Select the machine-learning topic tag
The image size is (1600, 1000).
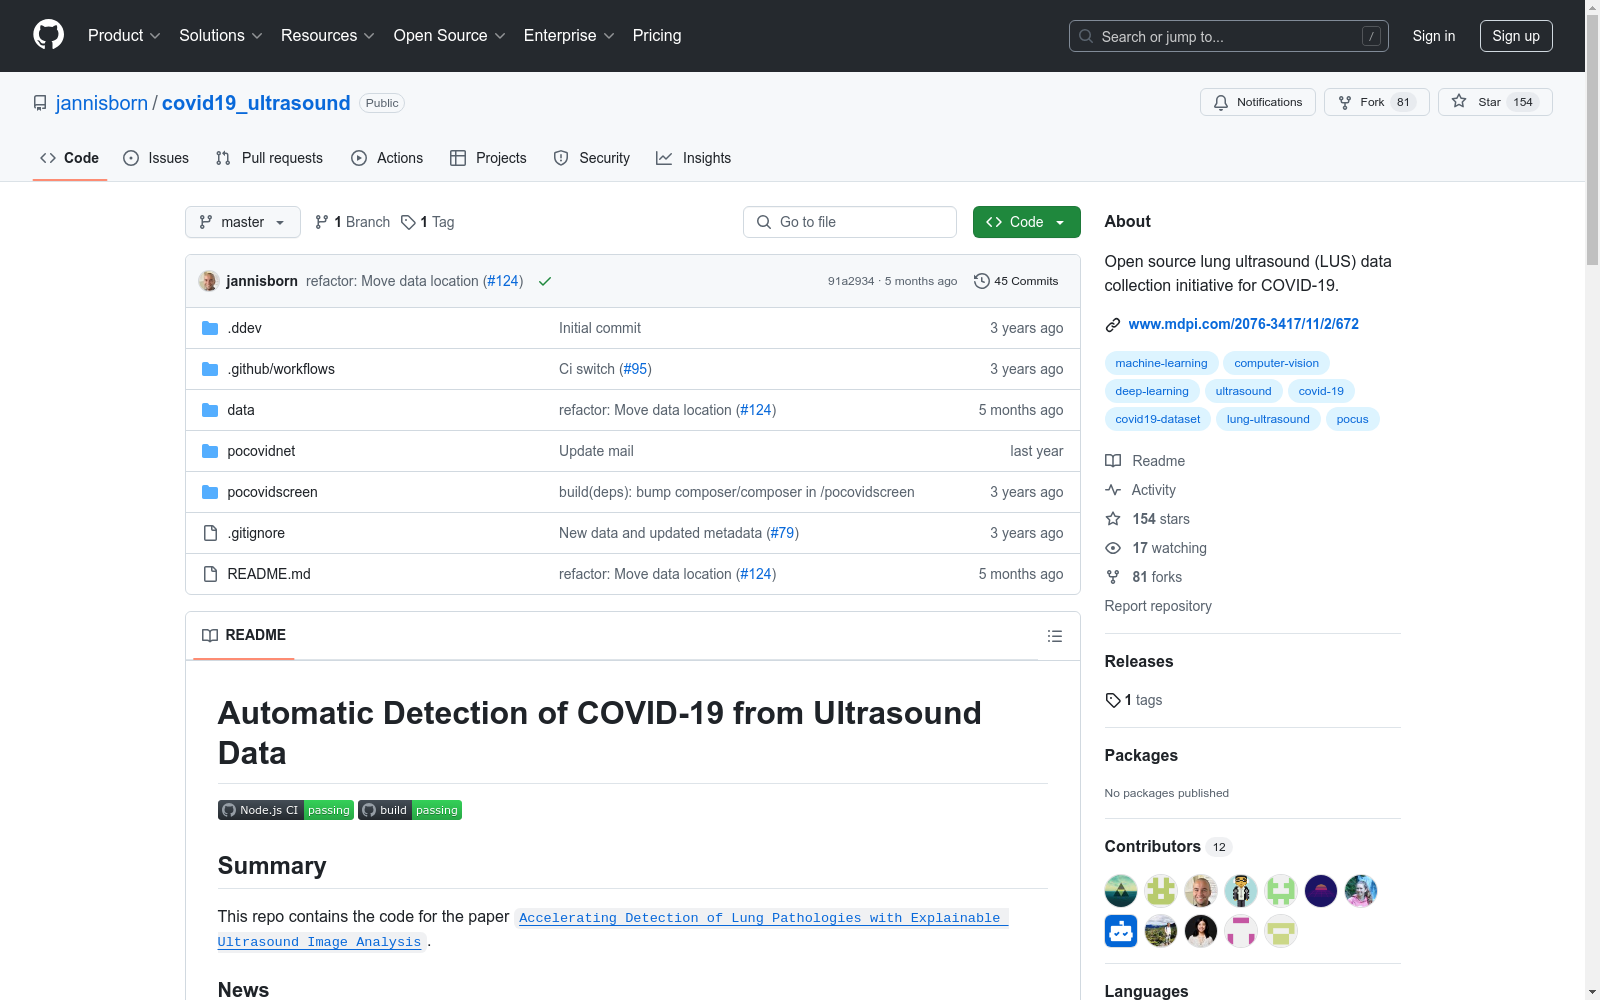(x=1161, y=363)
